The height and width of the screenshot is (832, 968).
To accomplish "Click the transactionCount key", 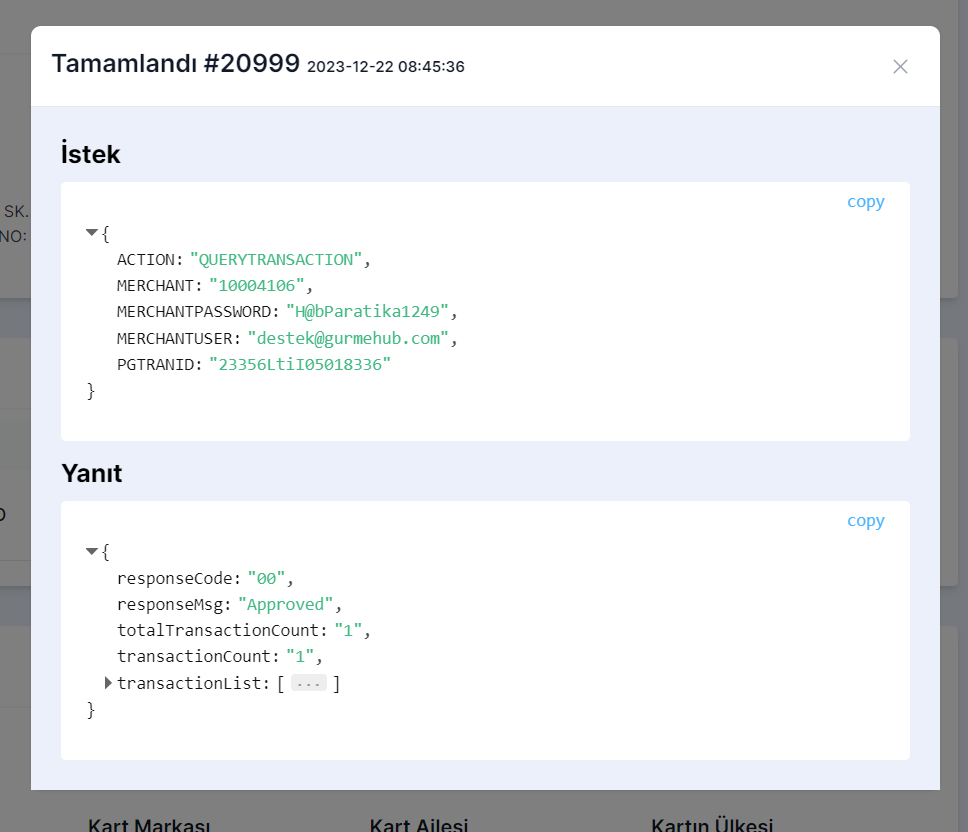I will tap(196, 656).
